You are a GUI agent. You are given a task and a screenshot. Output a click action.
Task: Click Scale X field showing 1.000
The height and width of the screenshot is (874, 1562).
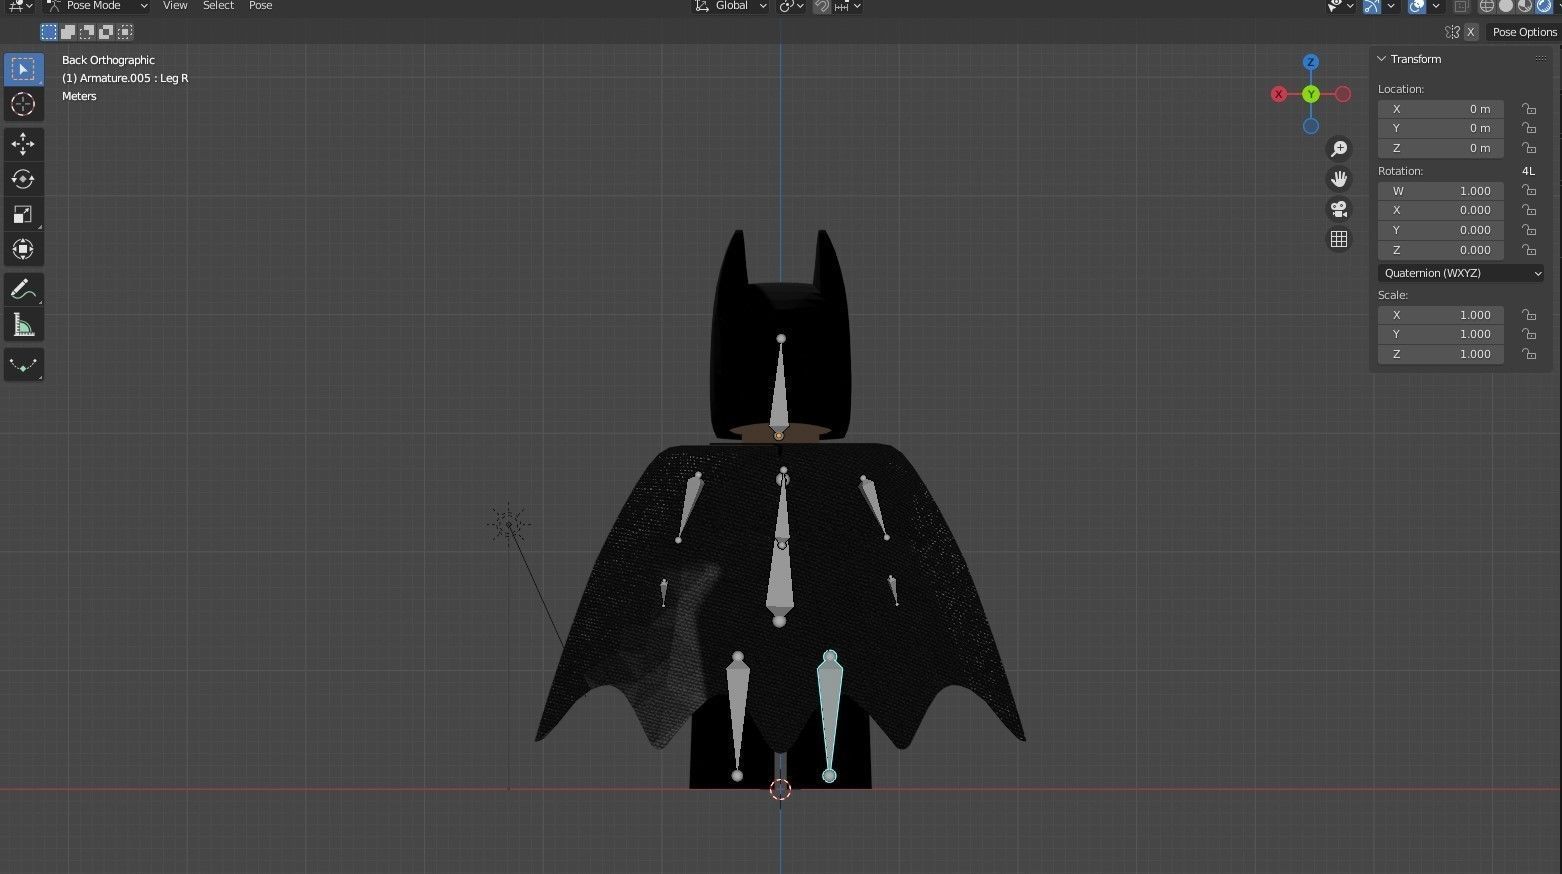1441,315
